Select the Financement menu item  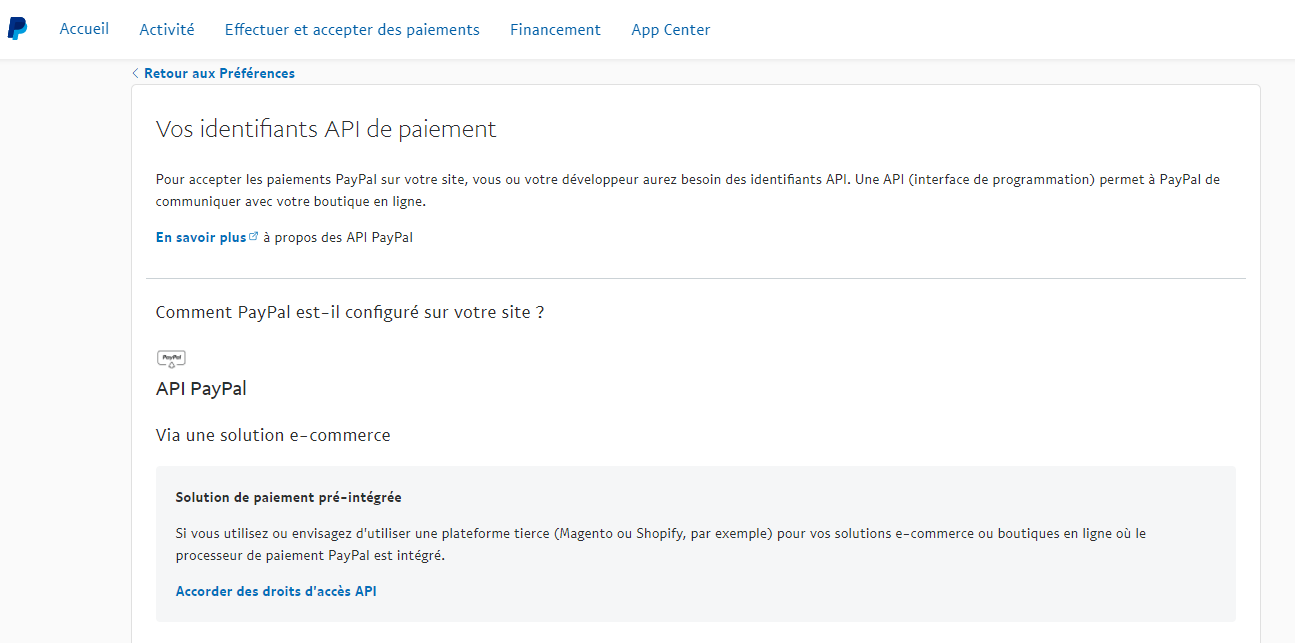pyautogui.click(x=555, y=30)
